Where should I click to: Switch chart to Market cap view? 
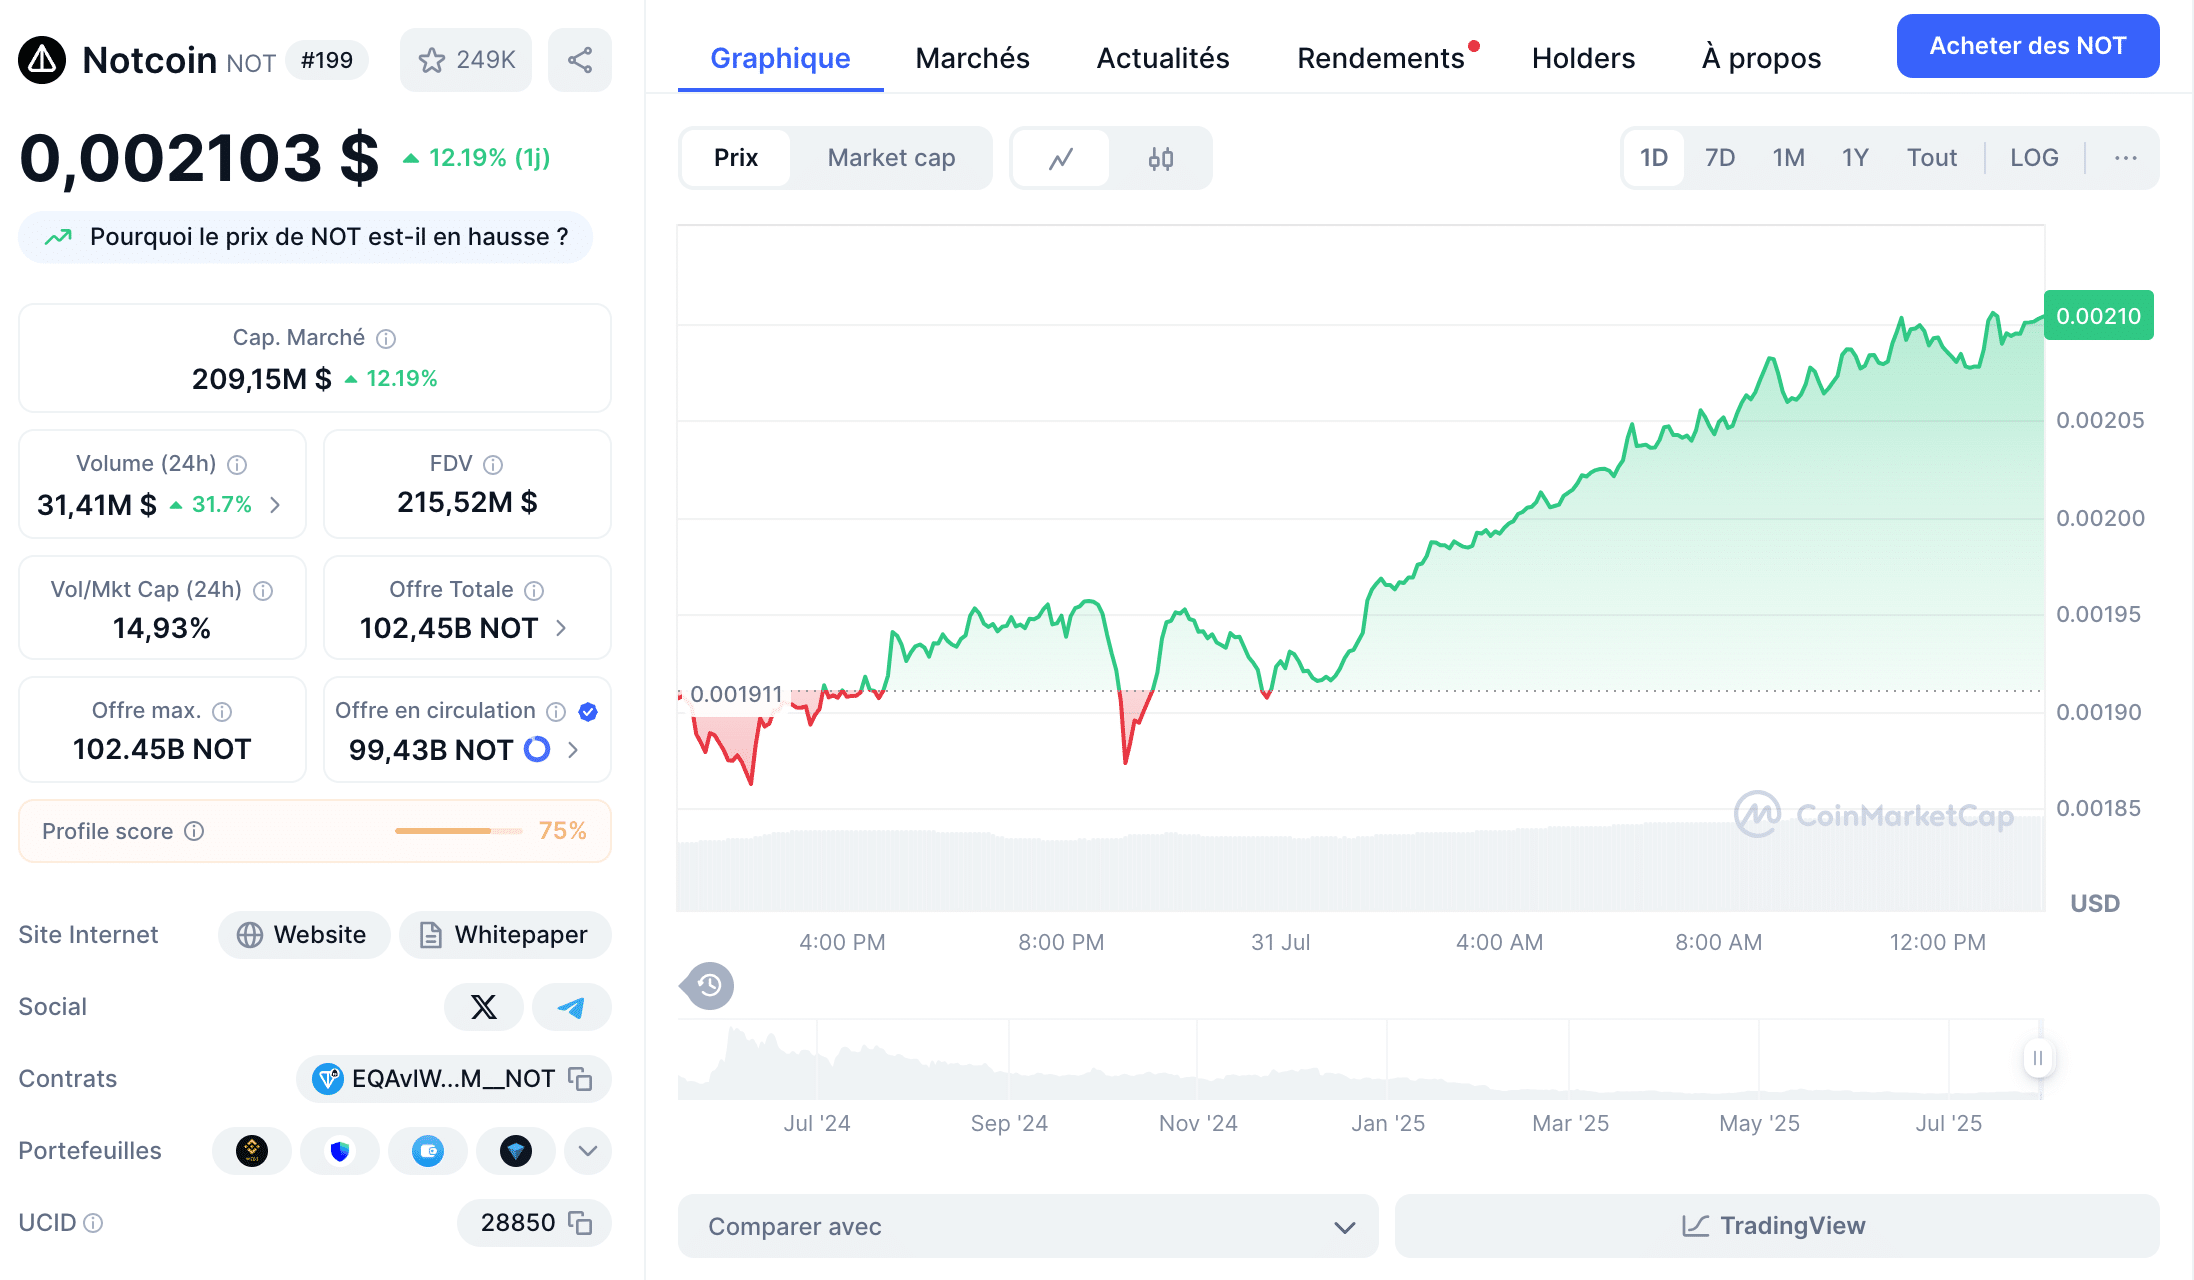[x=891, y=158]
